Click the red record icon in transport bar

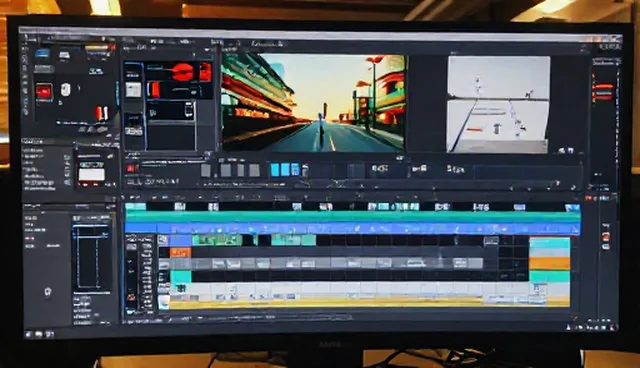click(131, 168)
